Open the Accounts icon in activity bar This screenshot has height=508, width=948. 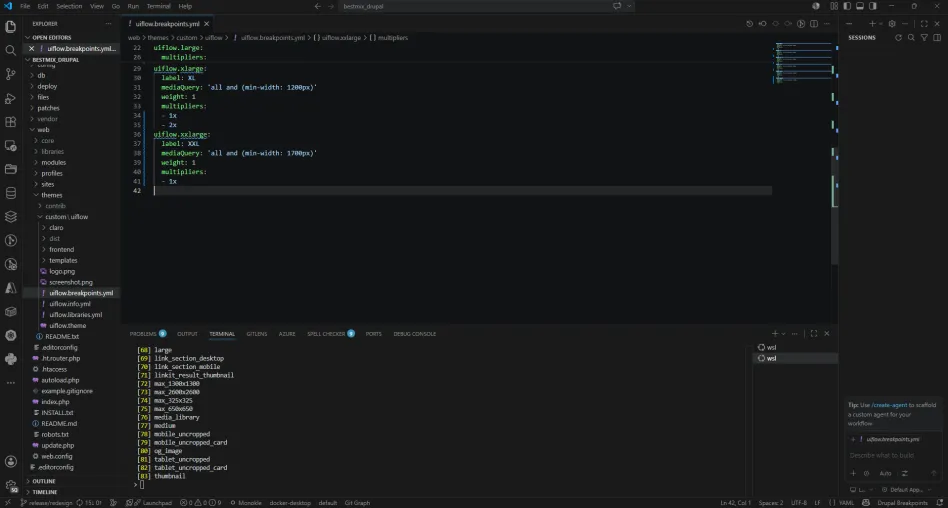[x=10, y=462]
